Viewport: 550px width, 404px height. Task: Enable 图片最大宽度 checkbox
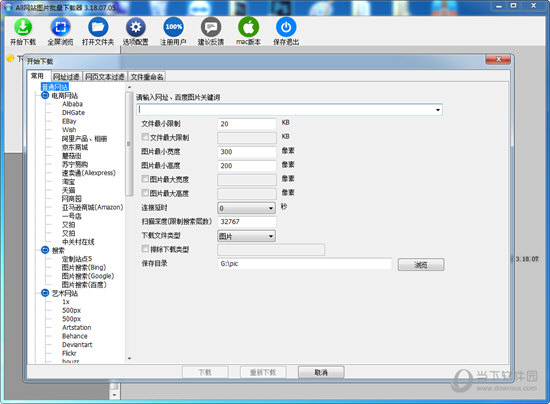pyautogui.click(x=145, y=179)
